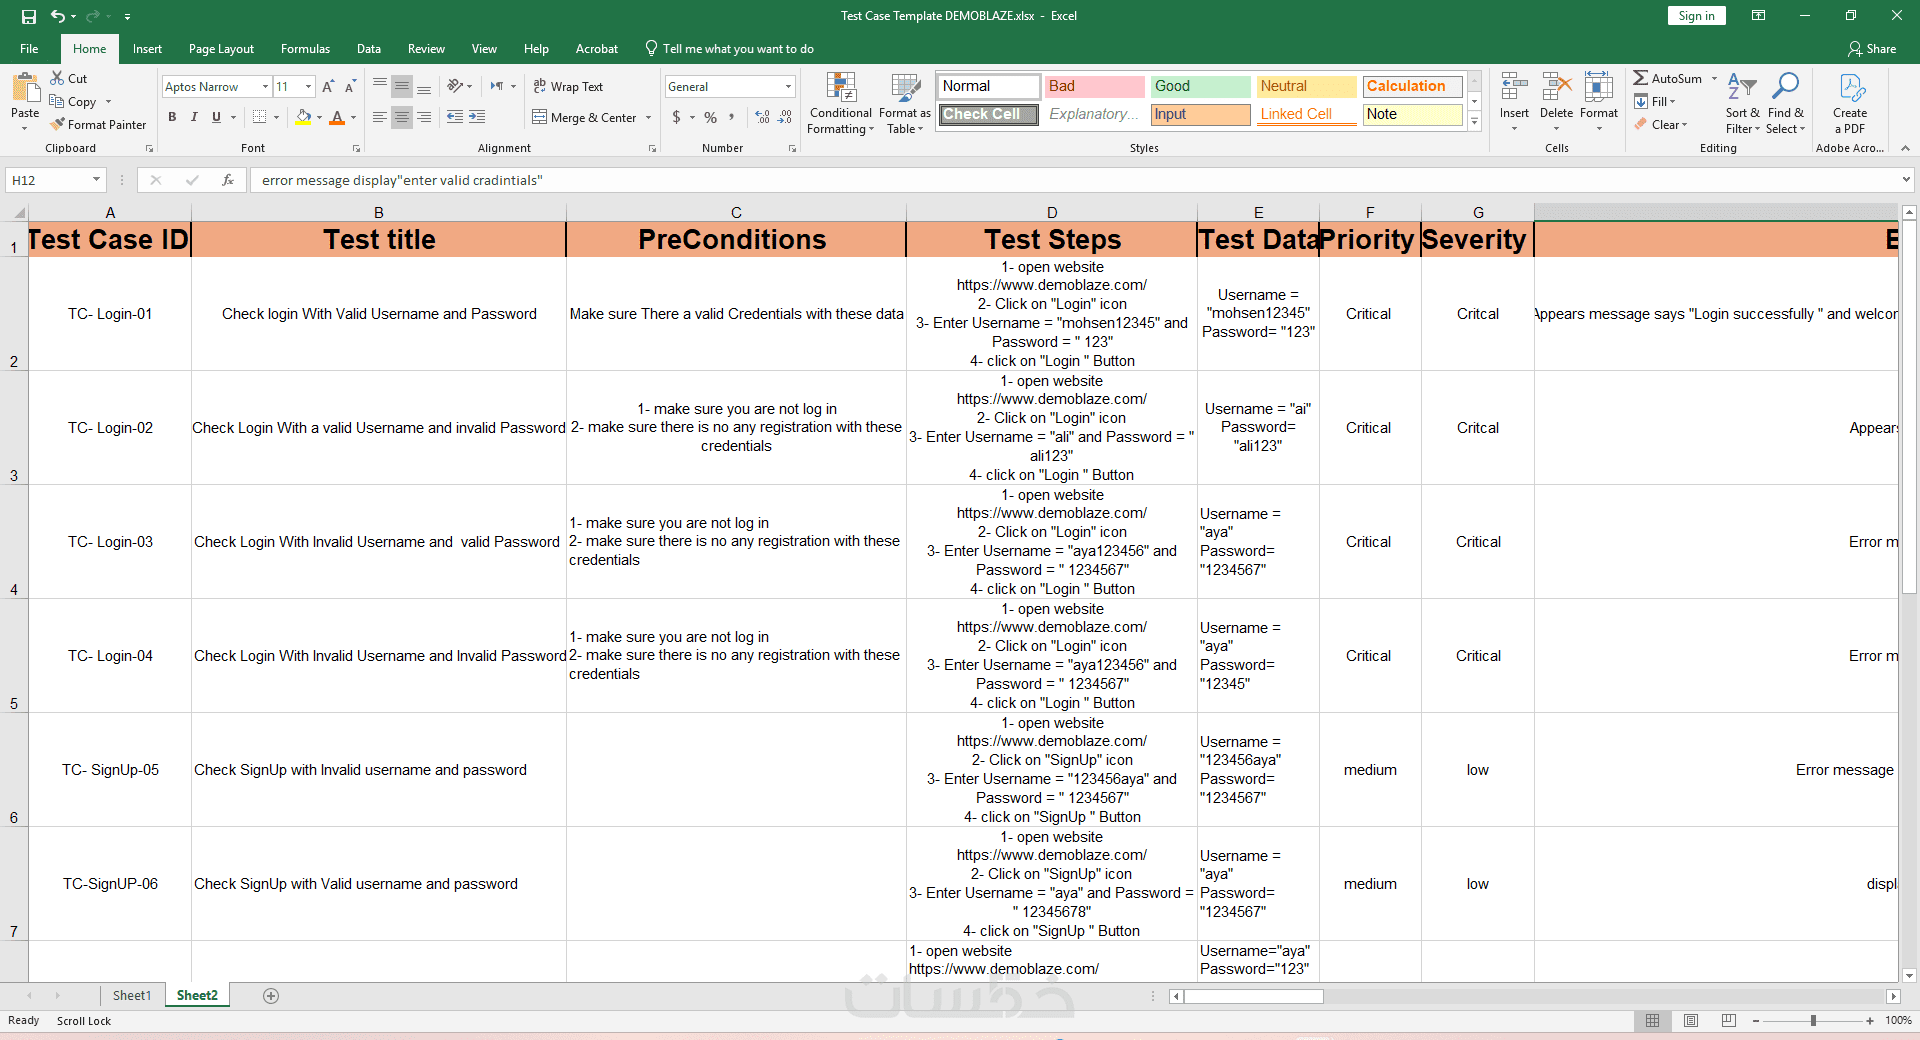Apply the percent style format
The height and width of the screenshot is (1040, 1920).
[x=710, y=117]
